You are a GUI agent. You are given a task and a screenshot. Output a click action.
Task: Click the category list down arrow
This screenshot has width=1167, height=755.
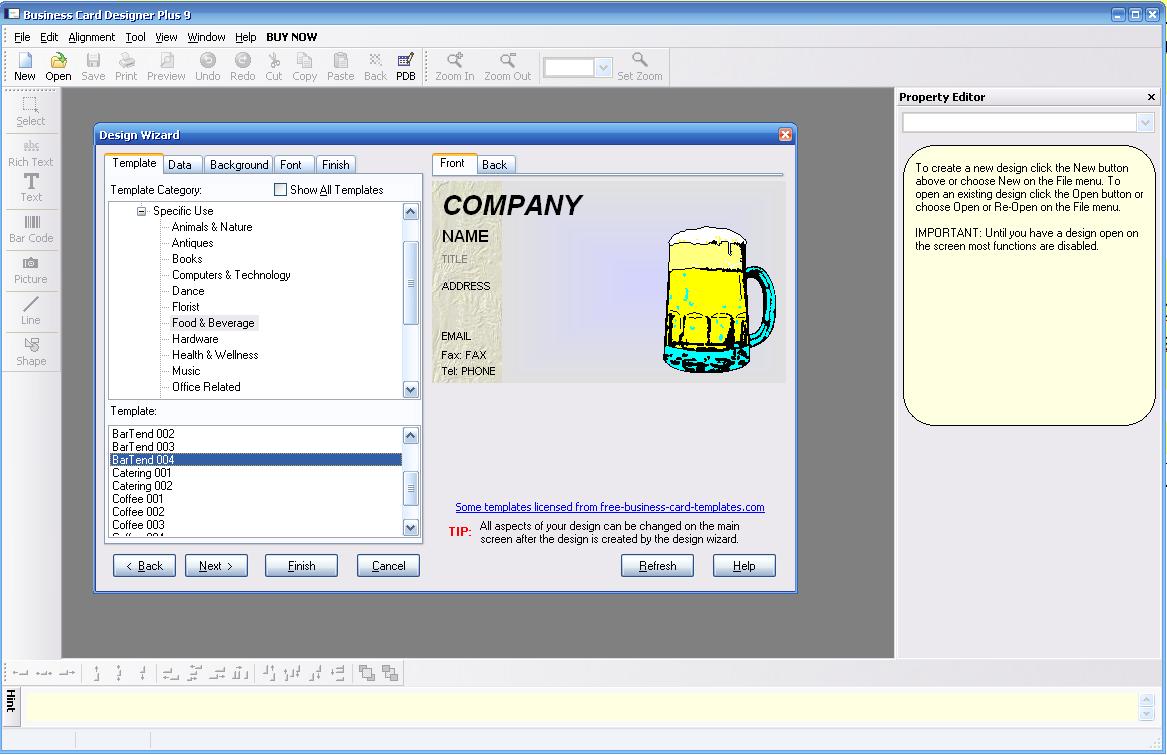[411, 389]
